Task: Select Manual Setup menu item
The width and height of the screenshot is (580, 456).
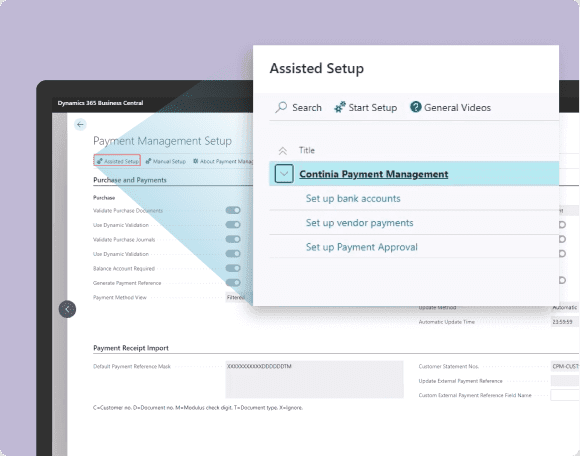Action: (x=166, y=161)
